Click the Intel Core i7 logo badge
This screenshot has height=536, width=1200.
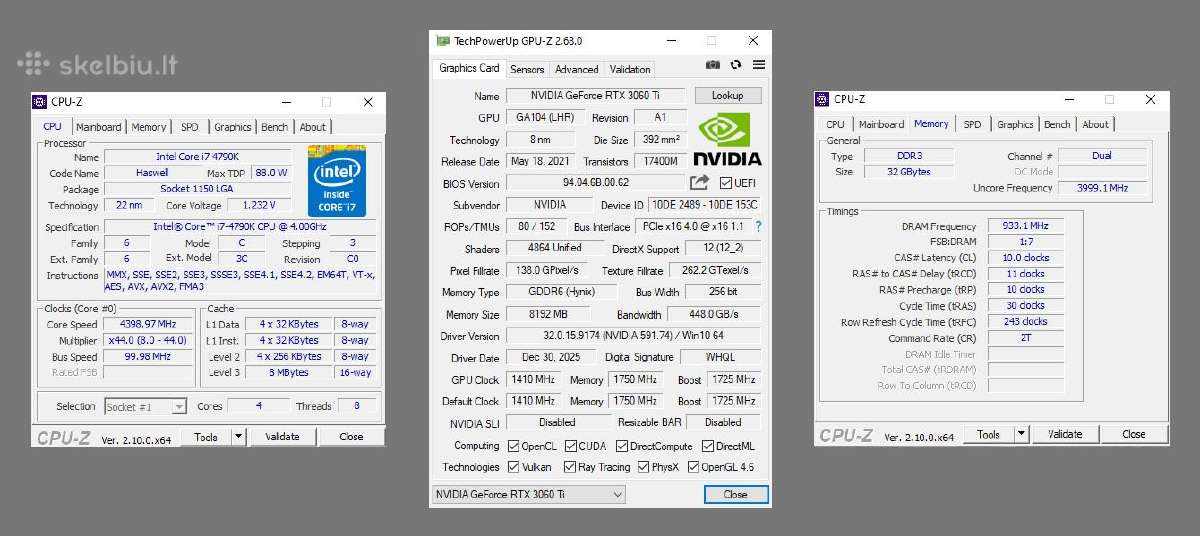tap(337, 180)
